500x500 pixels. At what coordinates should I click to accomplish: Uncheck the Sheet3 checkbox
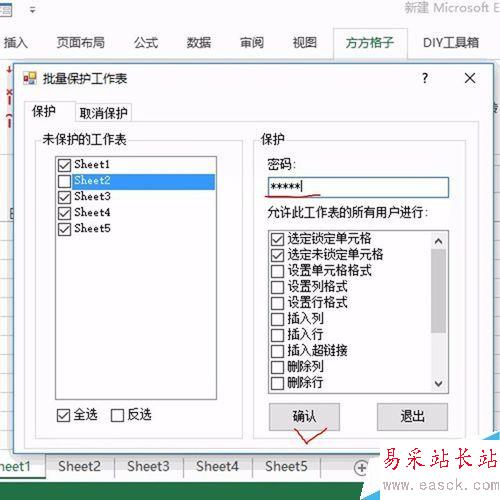coord(64,197)
